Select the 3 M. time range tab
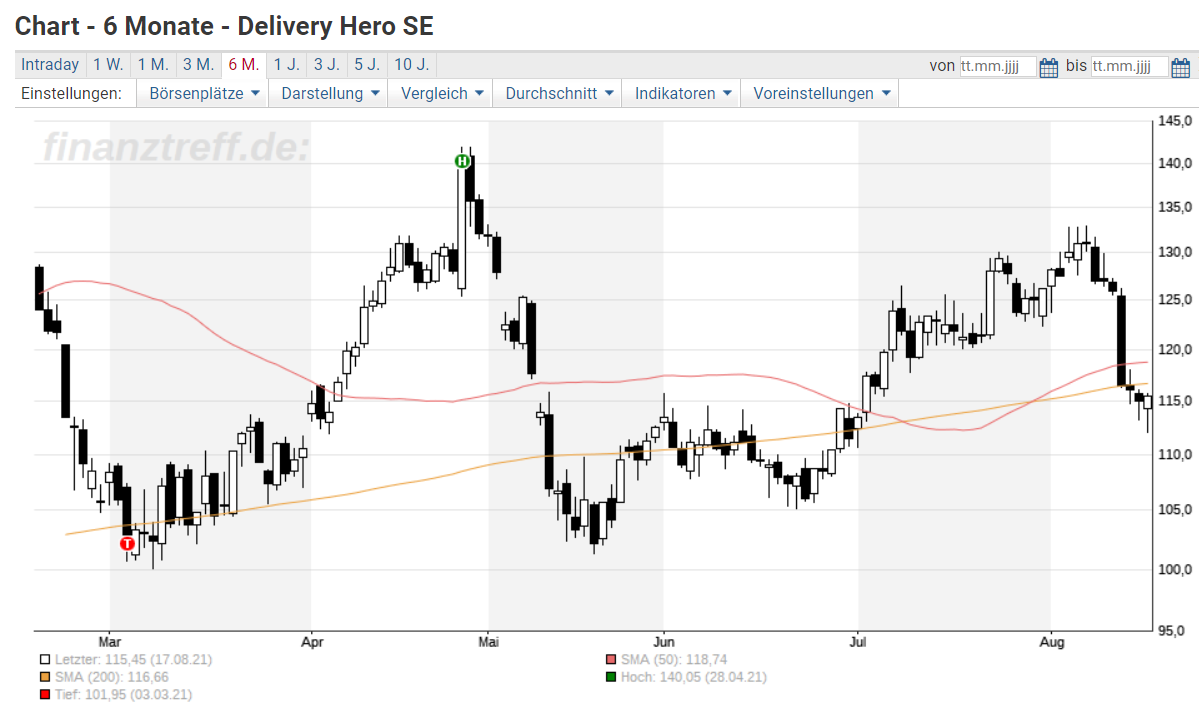Image resolution: width=1199 pixels, height=710 pixels. pos(198,65)
